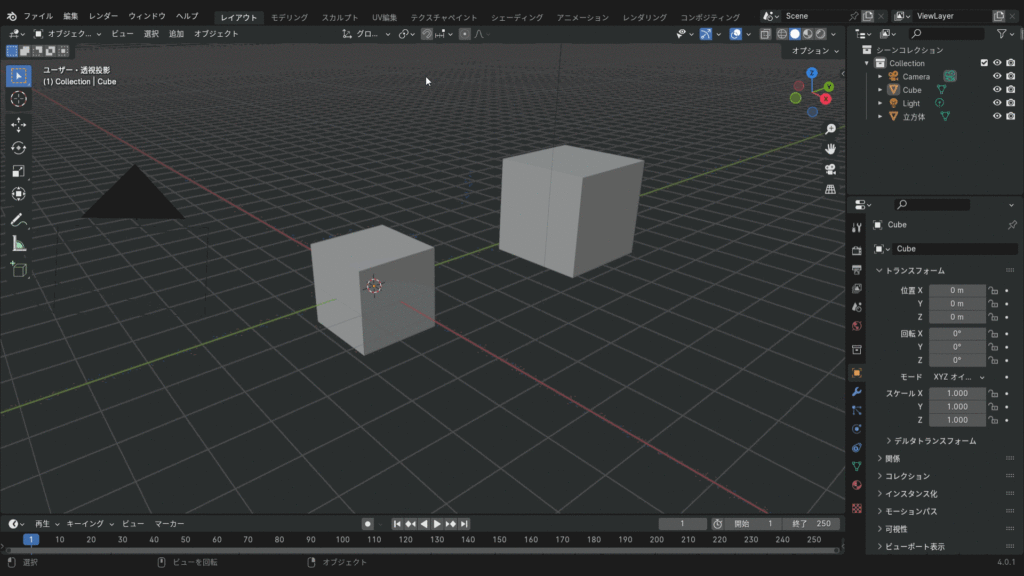This screenshot has width=1024, height=576.
Task: Open the レンダー menu
Action: 103,17
